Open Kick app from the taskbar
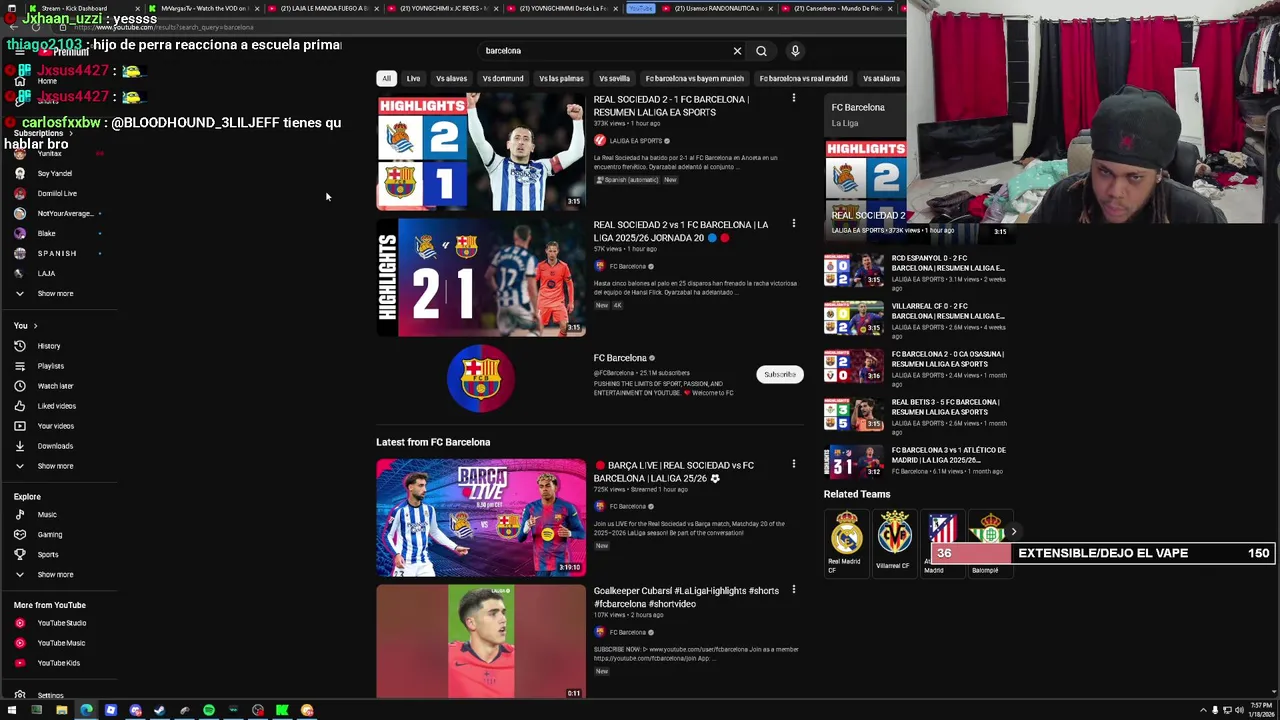This screenshot has height=720, width=1280. point(282,711)
